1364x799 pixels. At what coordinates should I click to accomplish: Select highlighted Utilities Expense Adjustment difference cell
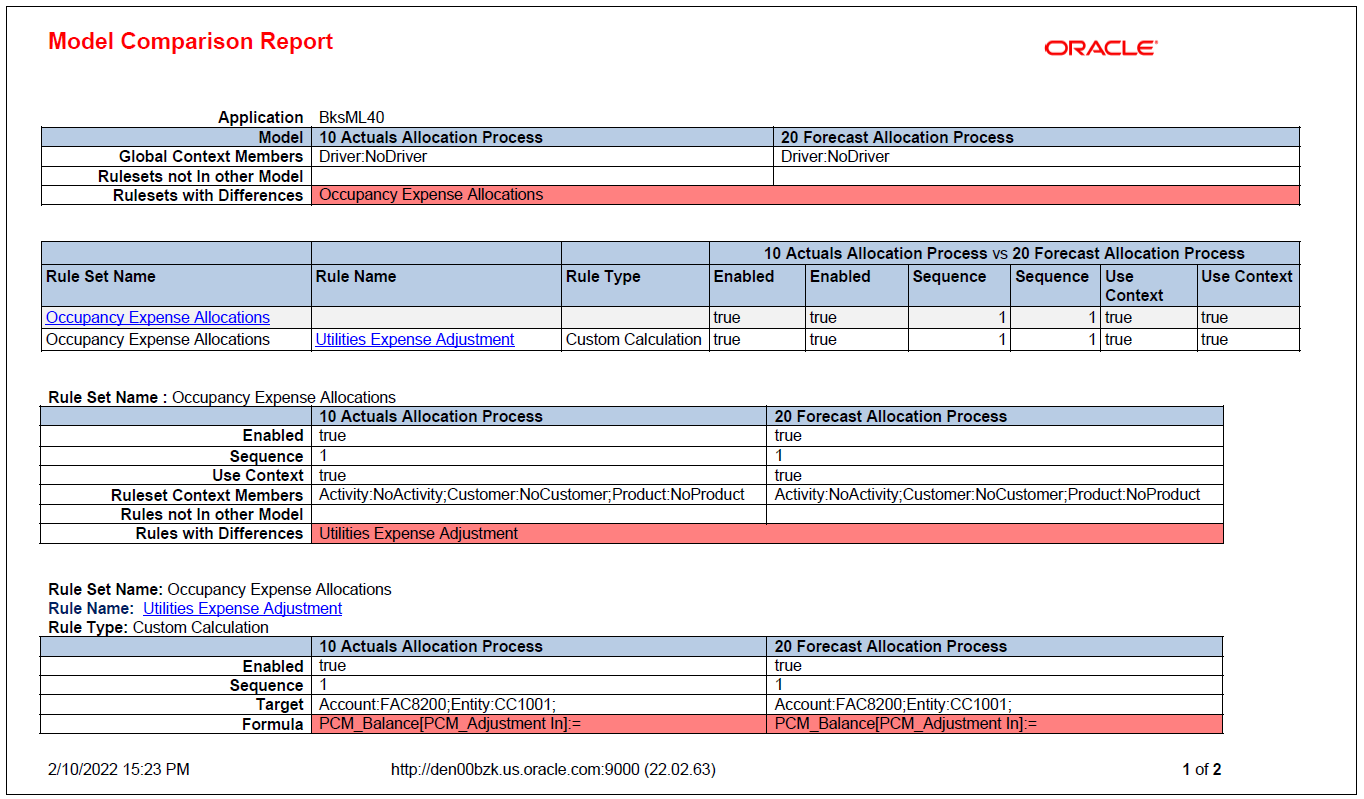pos(767,534)
